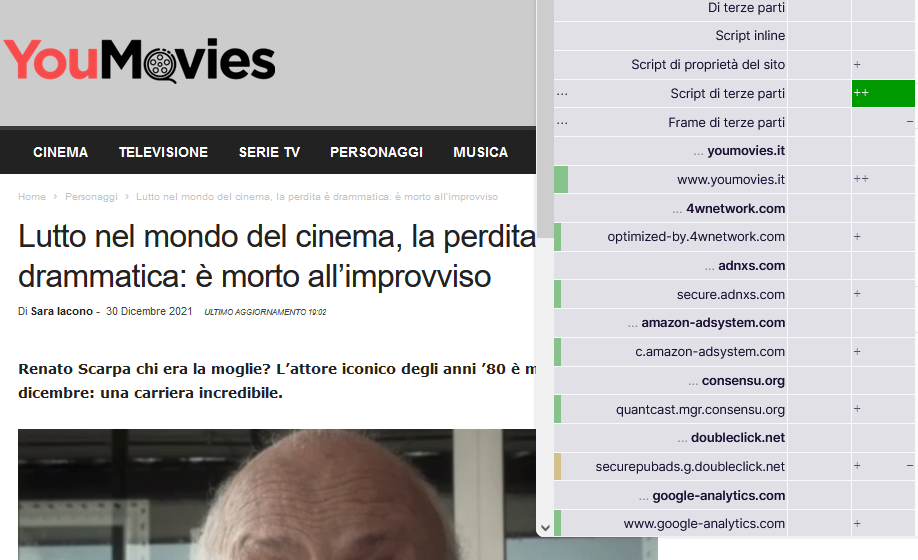The width and height of the screenshot is (918, 560).
Task: Expand the google-analytics.com domain group
Action: pos(712,496)
